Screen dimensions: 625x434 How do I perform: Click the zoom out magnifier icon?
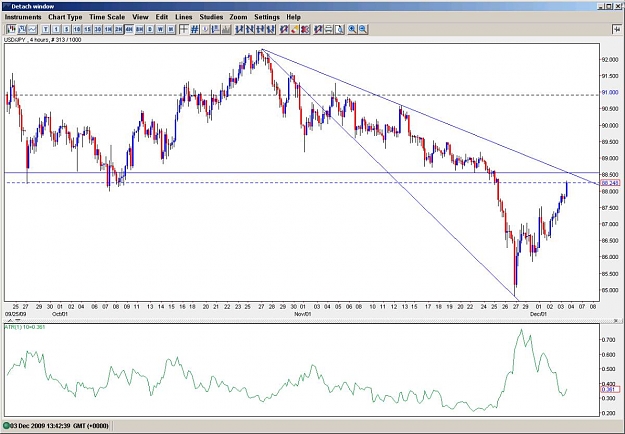(x=363, y=29)
